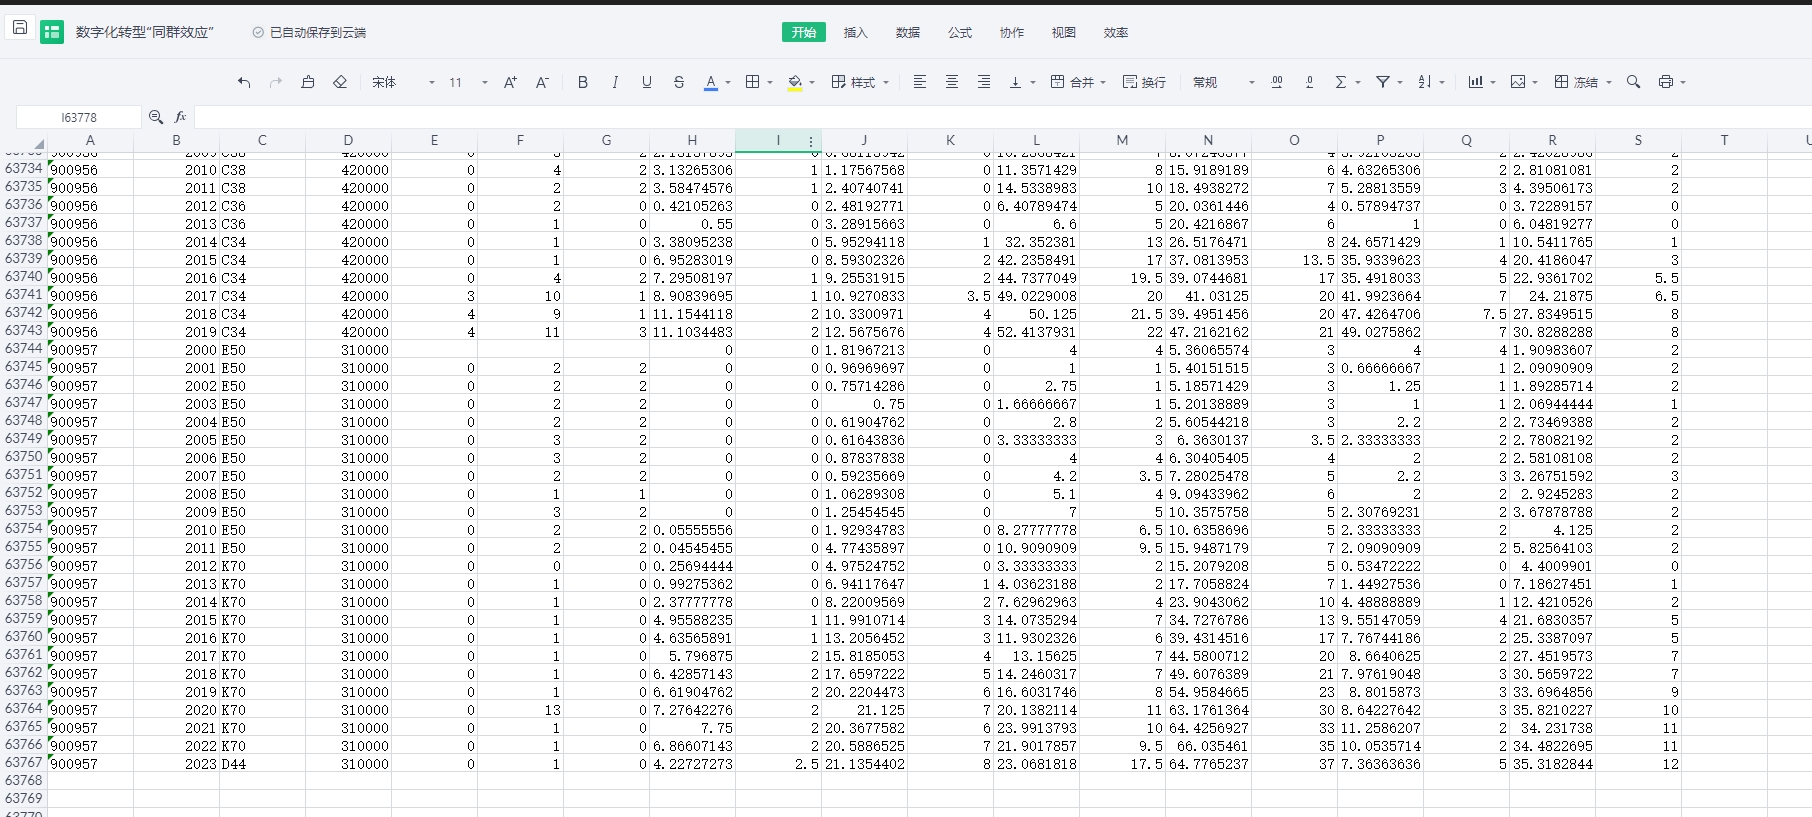This screenshot has height=817, width=1812.
Task: Toggle bold formatting
Action: tap(583, 82)
